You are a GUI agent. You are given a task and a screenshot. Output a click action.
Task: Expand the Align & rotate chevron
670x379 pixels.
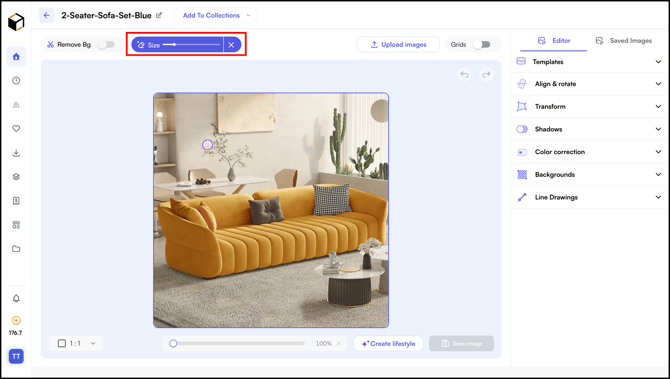point(658,84)
